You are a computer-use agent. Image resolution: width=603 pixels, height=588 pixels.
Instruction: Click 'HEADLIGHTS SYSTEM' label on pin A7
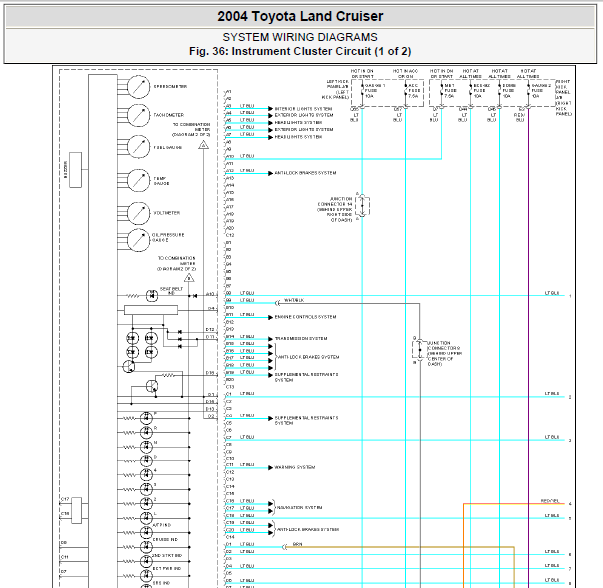pyautogui.click(x=298, y=137)
